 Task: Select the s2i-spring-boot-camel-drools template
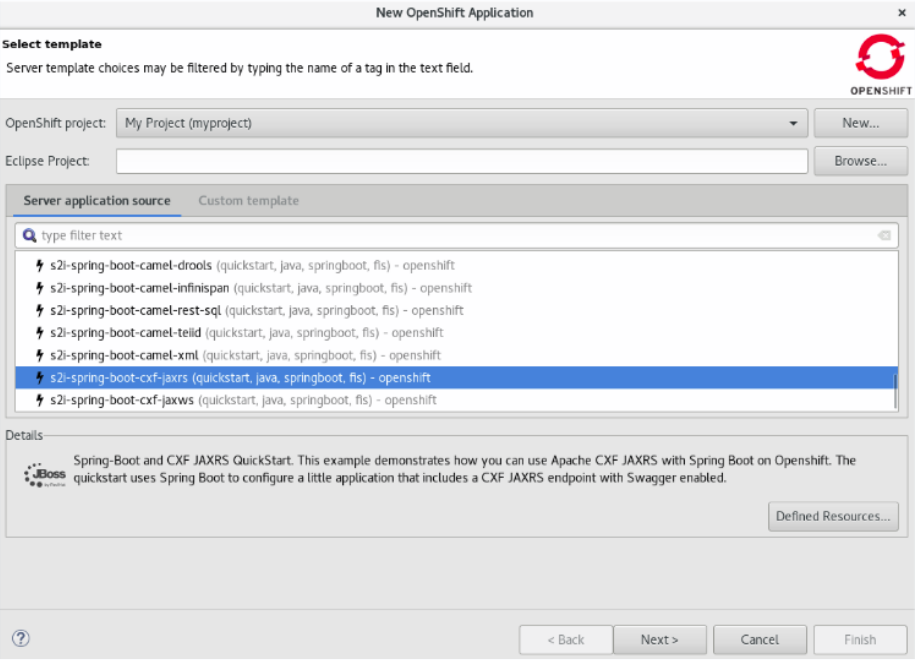pos(456,266)
